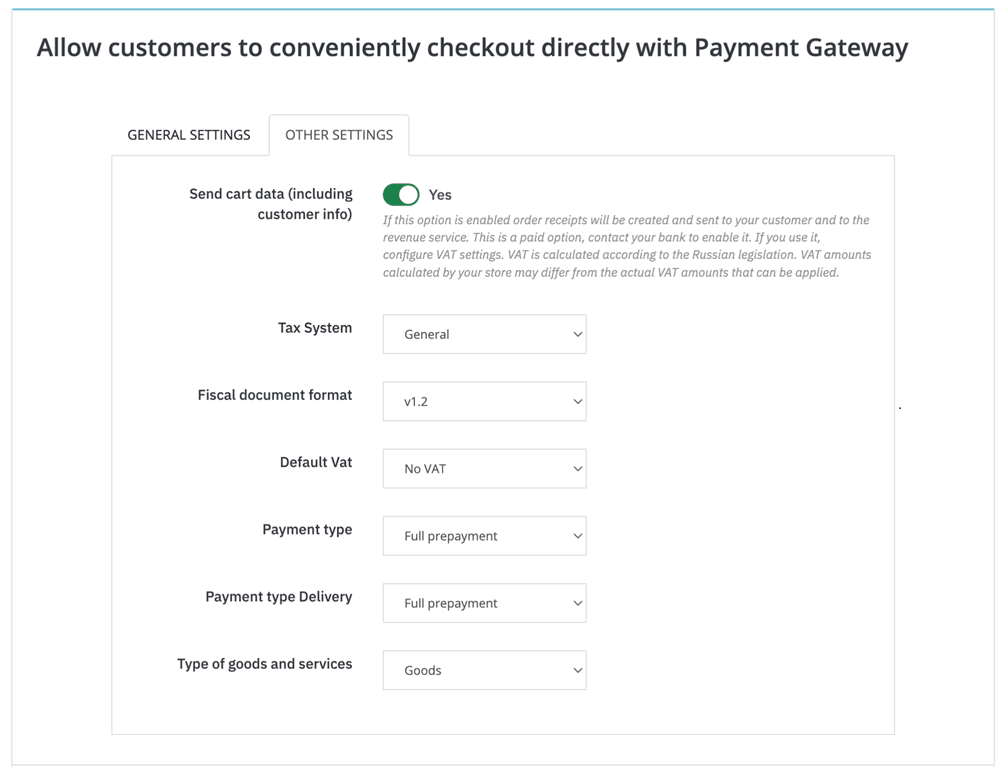Switch to the General Settings tab
1000x767 pixels.
pyautogui.click(x=189, y=135)
